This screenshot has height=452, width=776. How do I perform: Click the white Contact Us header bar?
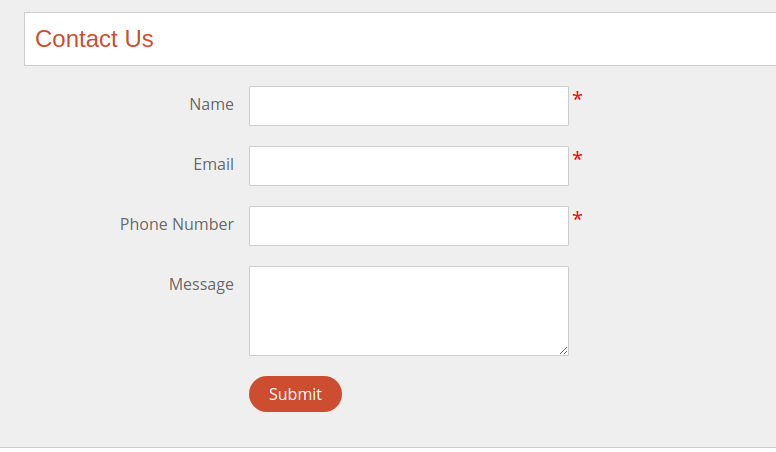coord(450,39)
